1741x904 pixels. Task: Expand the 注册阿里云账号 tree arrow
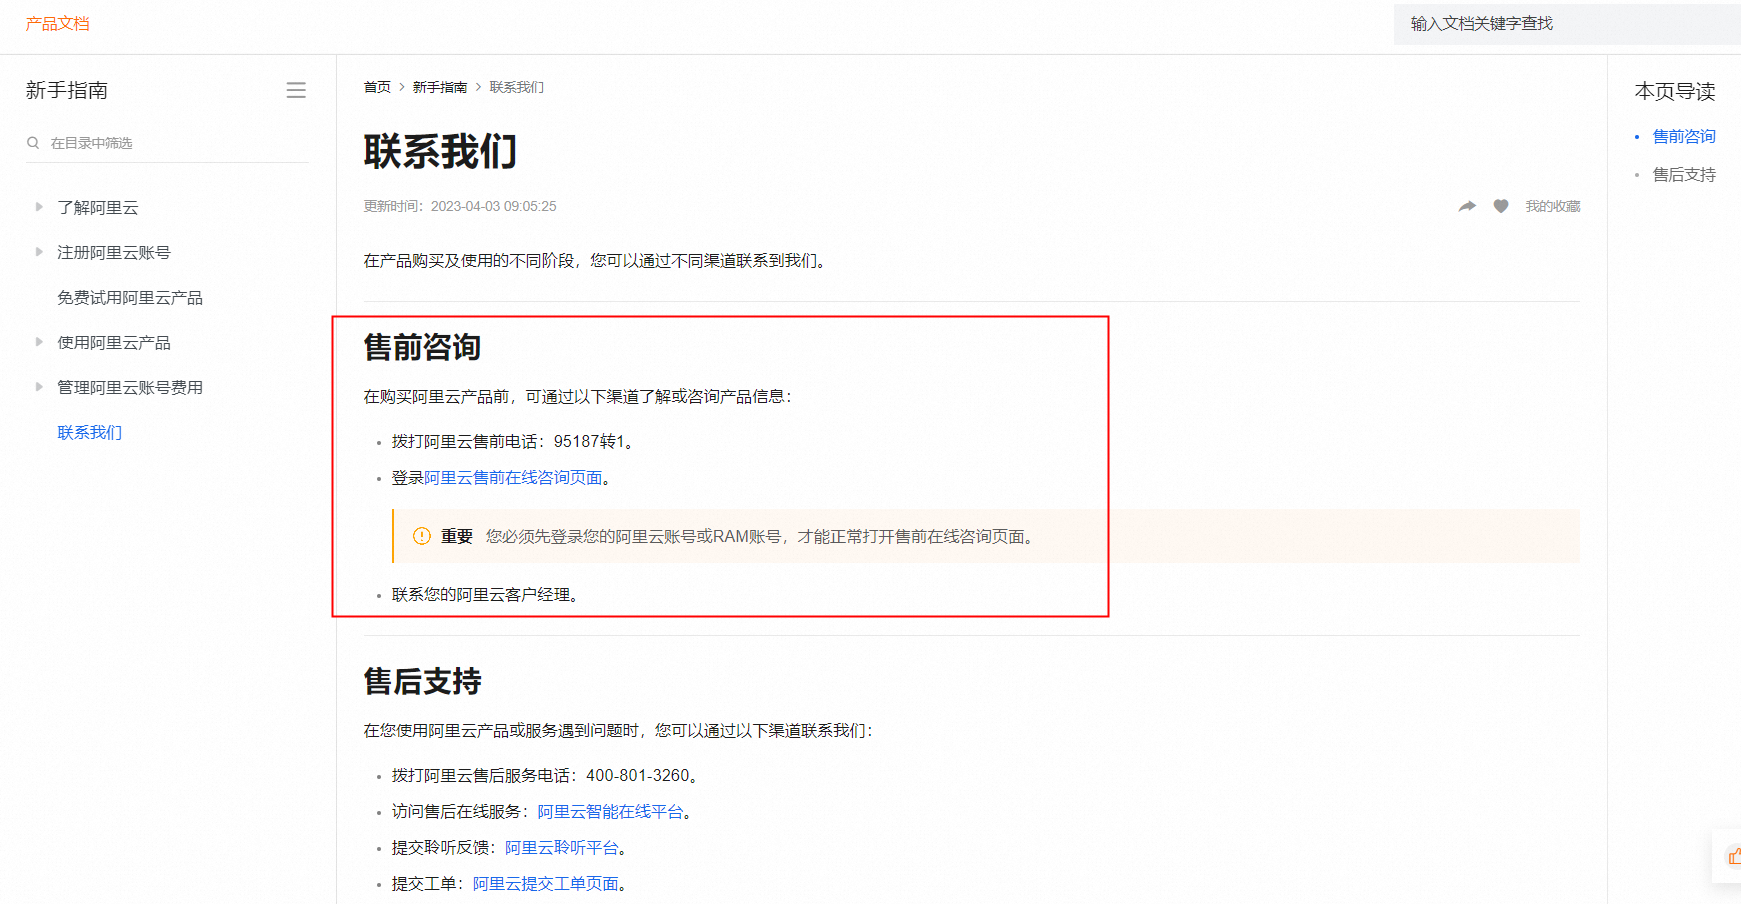point(39,252)
